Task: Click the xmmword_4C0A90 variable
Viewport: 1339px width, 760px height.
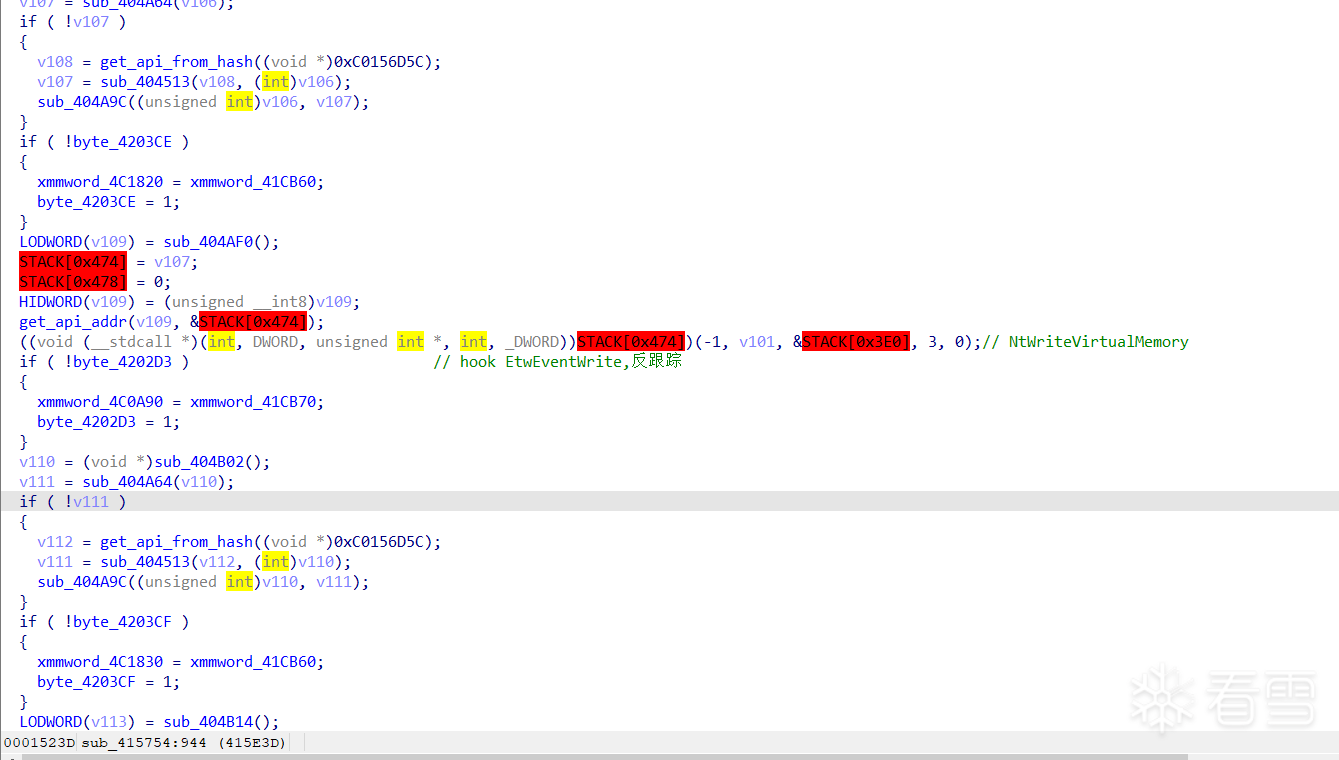Action: point(100,401)
